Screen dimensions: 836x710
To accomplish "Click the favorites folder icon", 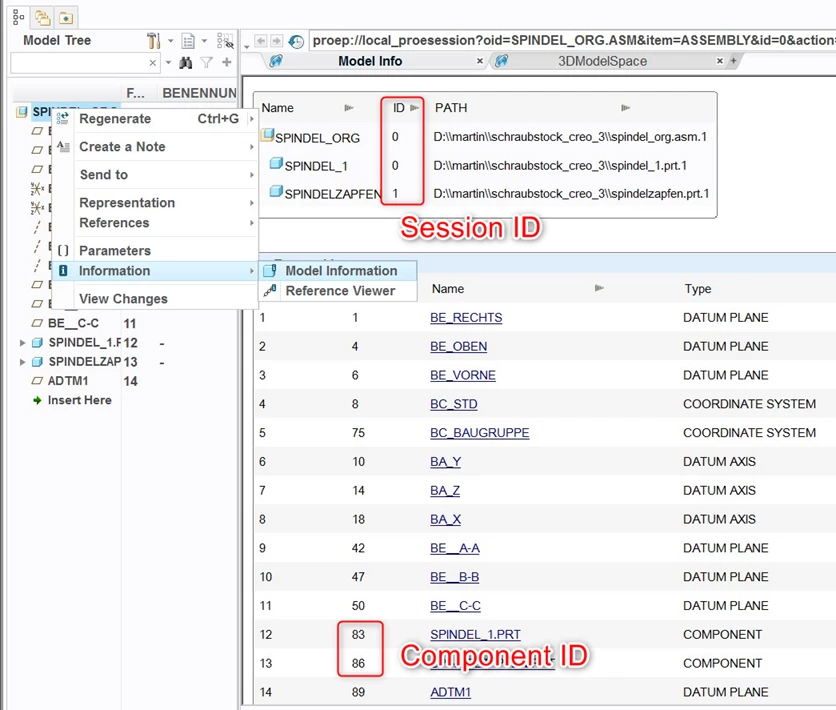I will pos(66,18).
